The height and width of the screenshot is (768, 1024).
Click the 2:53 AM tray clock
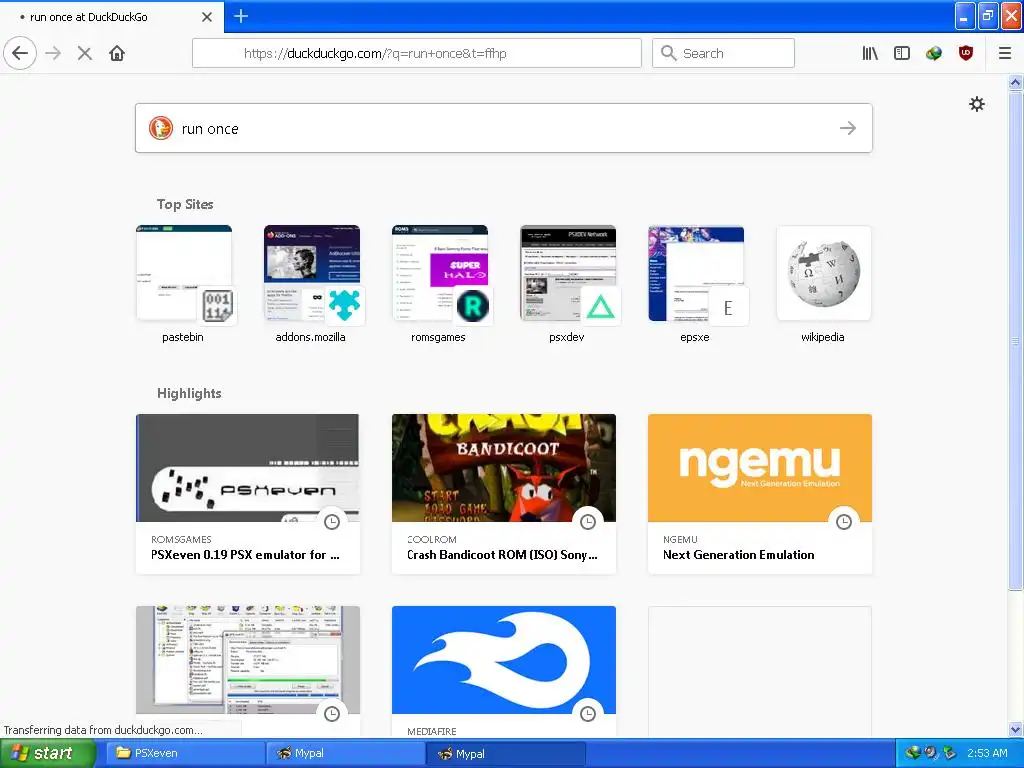coord(987,753)
